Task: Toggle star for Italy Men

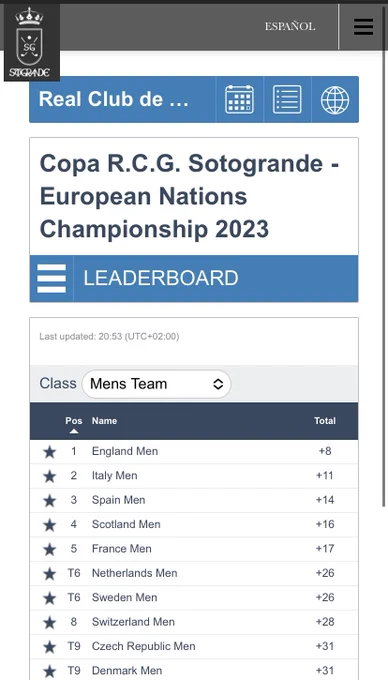Action: click(49, 476)
